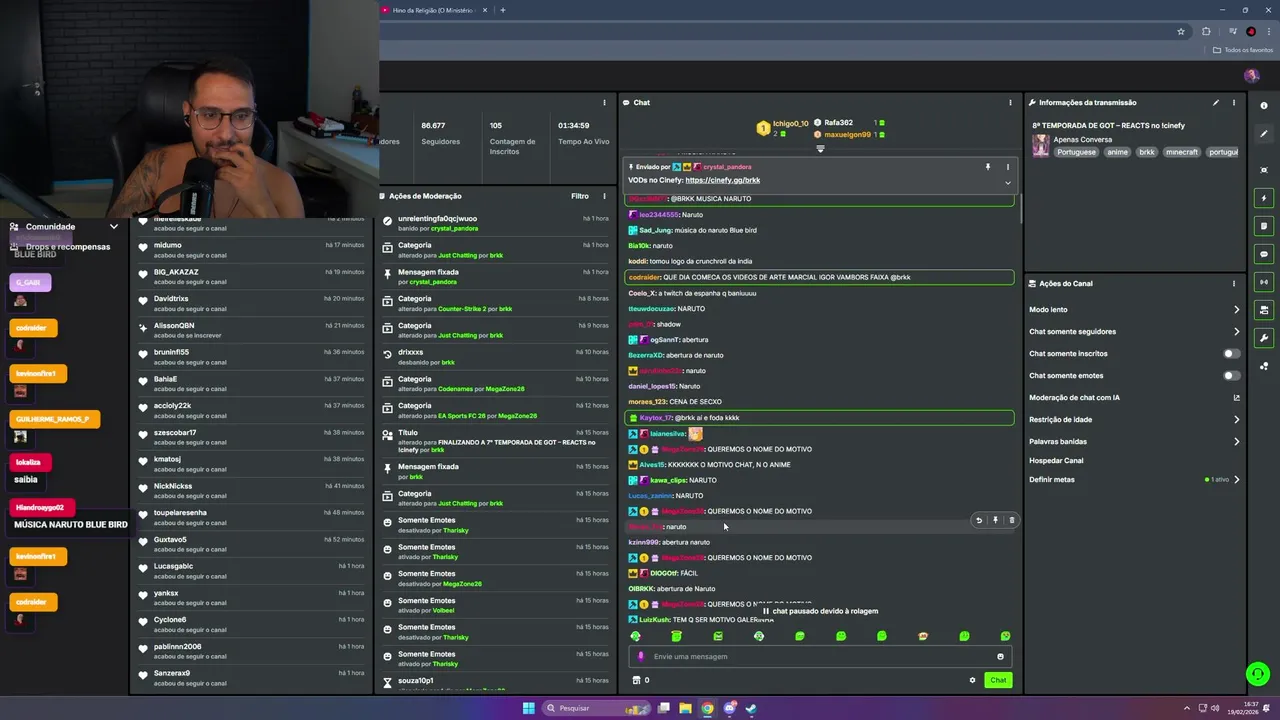Open the cinefy.gg/brkk link in pinned message
The height and width of the screenshot is (720, 1280).
[x=722, y=180]
